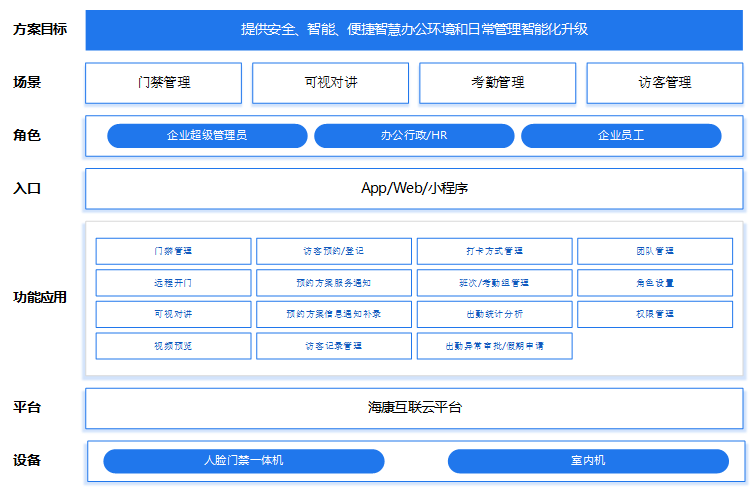Image resolution: width=754 pixels, height=495 pixels.
Task: Open the 团队管理 function item
Action: (x=655, y=251)
